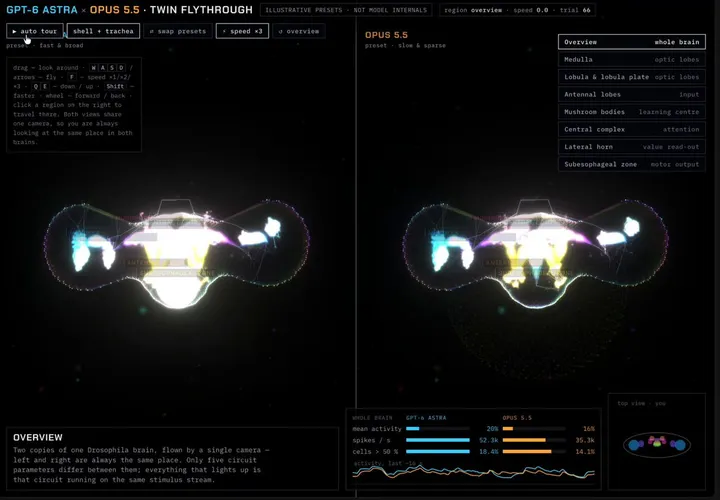Fly to the Antennal lobes region

632,94
